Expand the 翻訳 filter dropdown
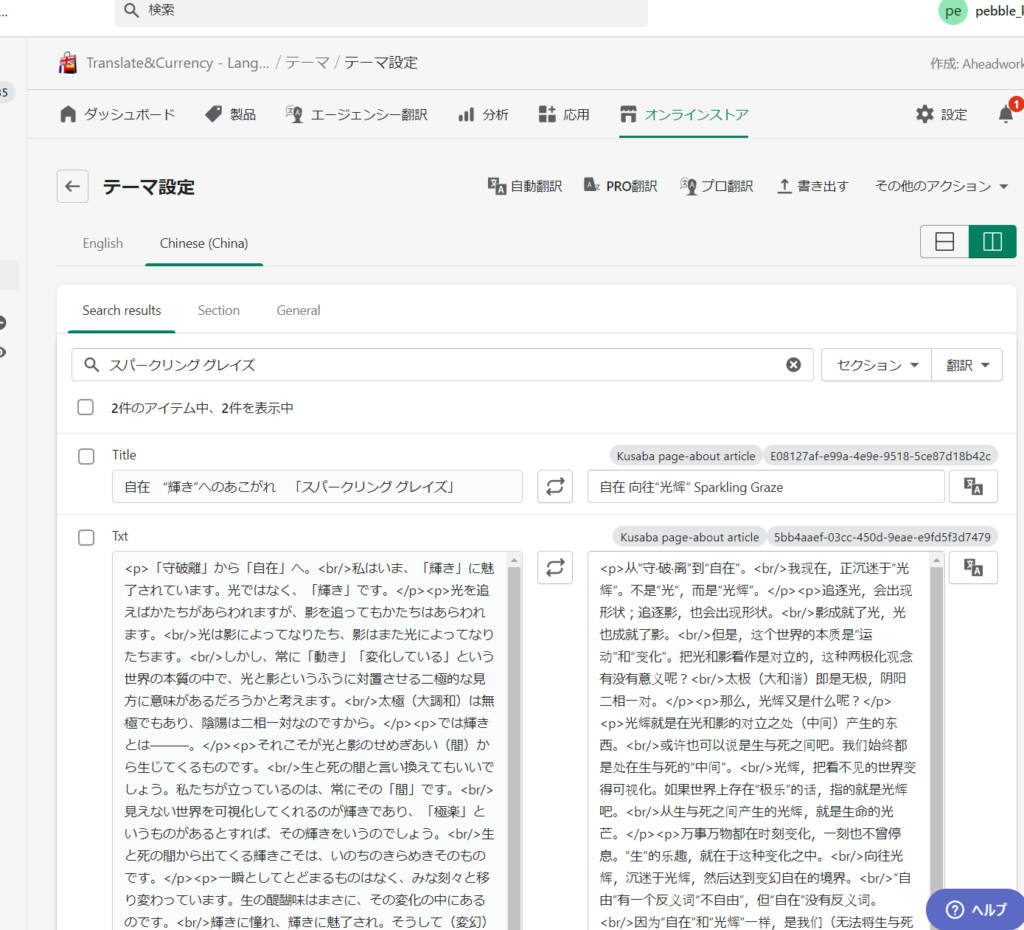This screenshot has width=1024, height=930. (x=967, y=365)
